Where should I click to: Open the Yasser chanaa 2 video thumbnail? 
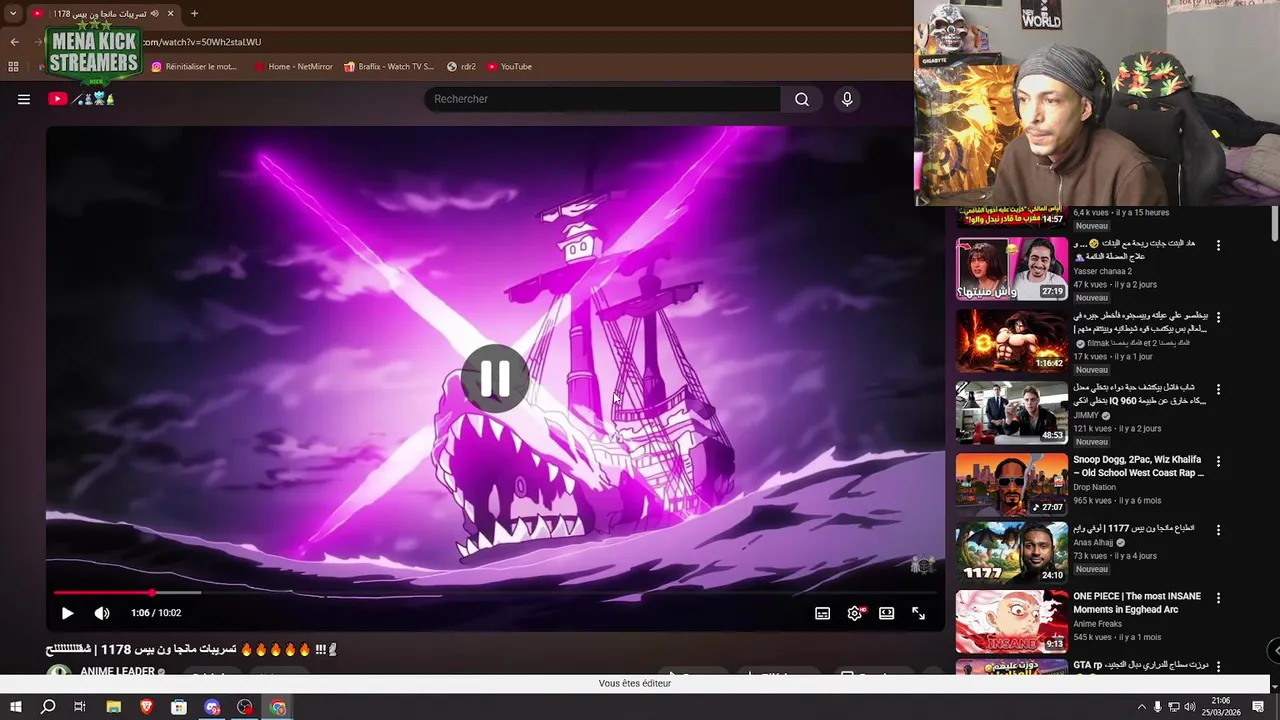[1011, 269]
